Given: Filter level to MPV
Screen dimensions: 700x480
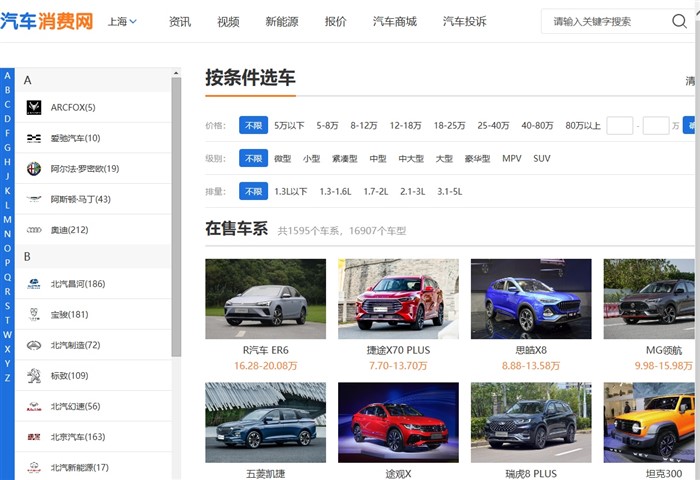Looking at the screenshot, I should click(x=512, y=159).
